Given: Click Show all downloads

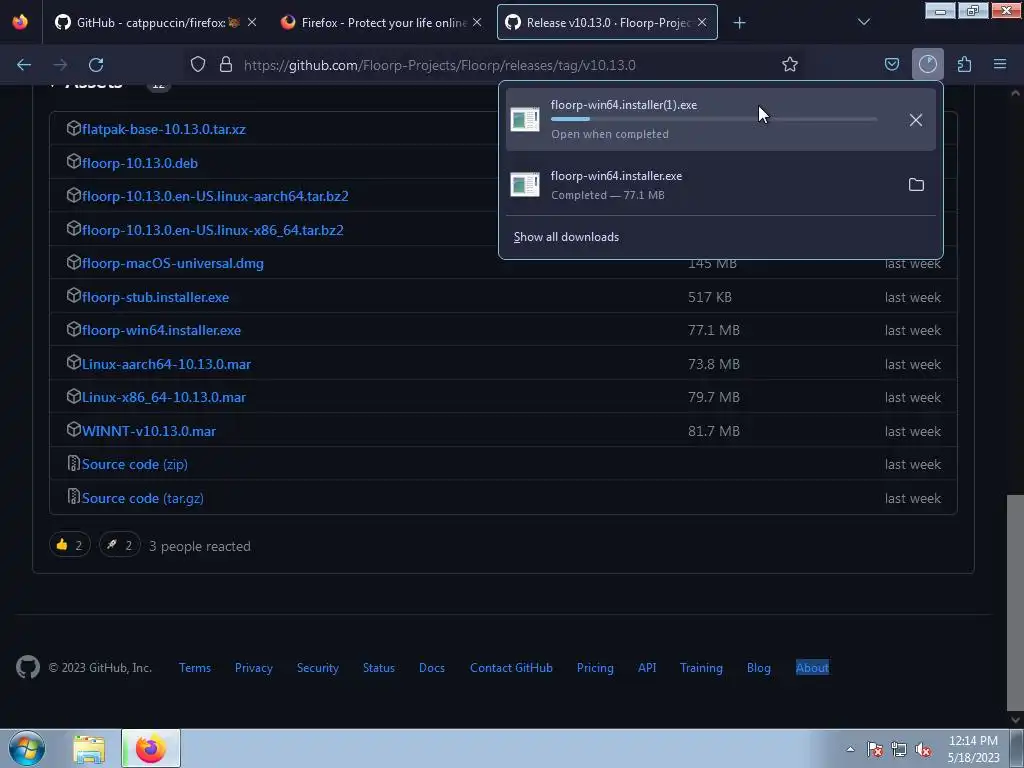Looking at the screenshot, I should pyautogui.click(x=566, y=237).
